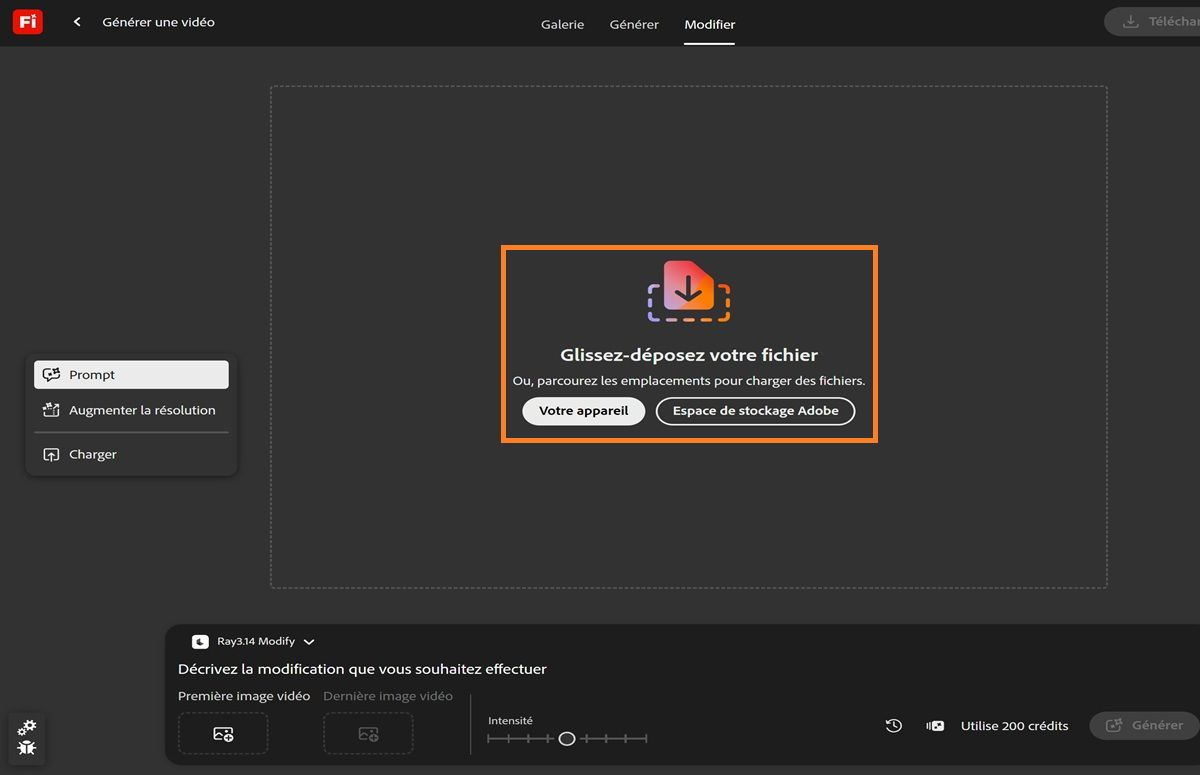Click the Ray3.14 model logo icon
Image resolution: width=1200 pixels, height=775 pixels.
click(200, 642)
